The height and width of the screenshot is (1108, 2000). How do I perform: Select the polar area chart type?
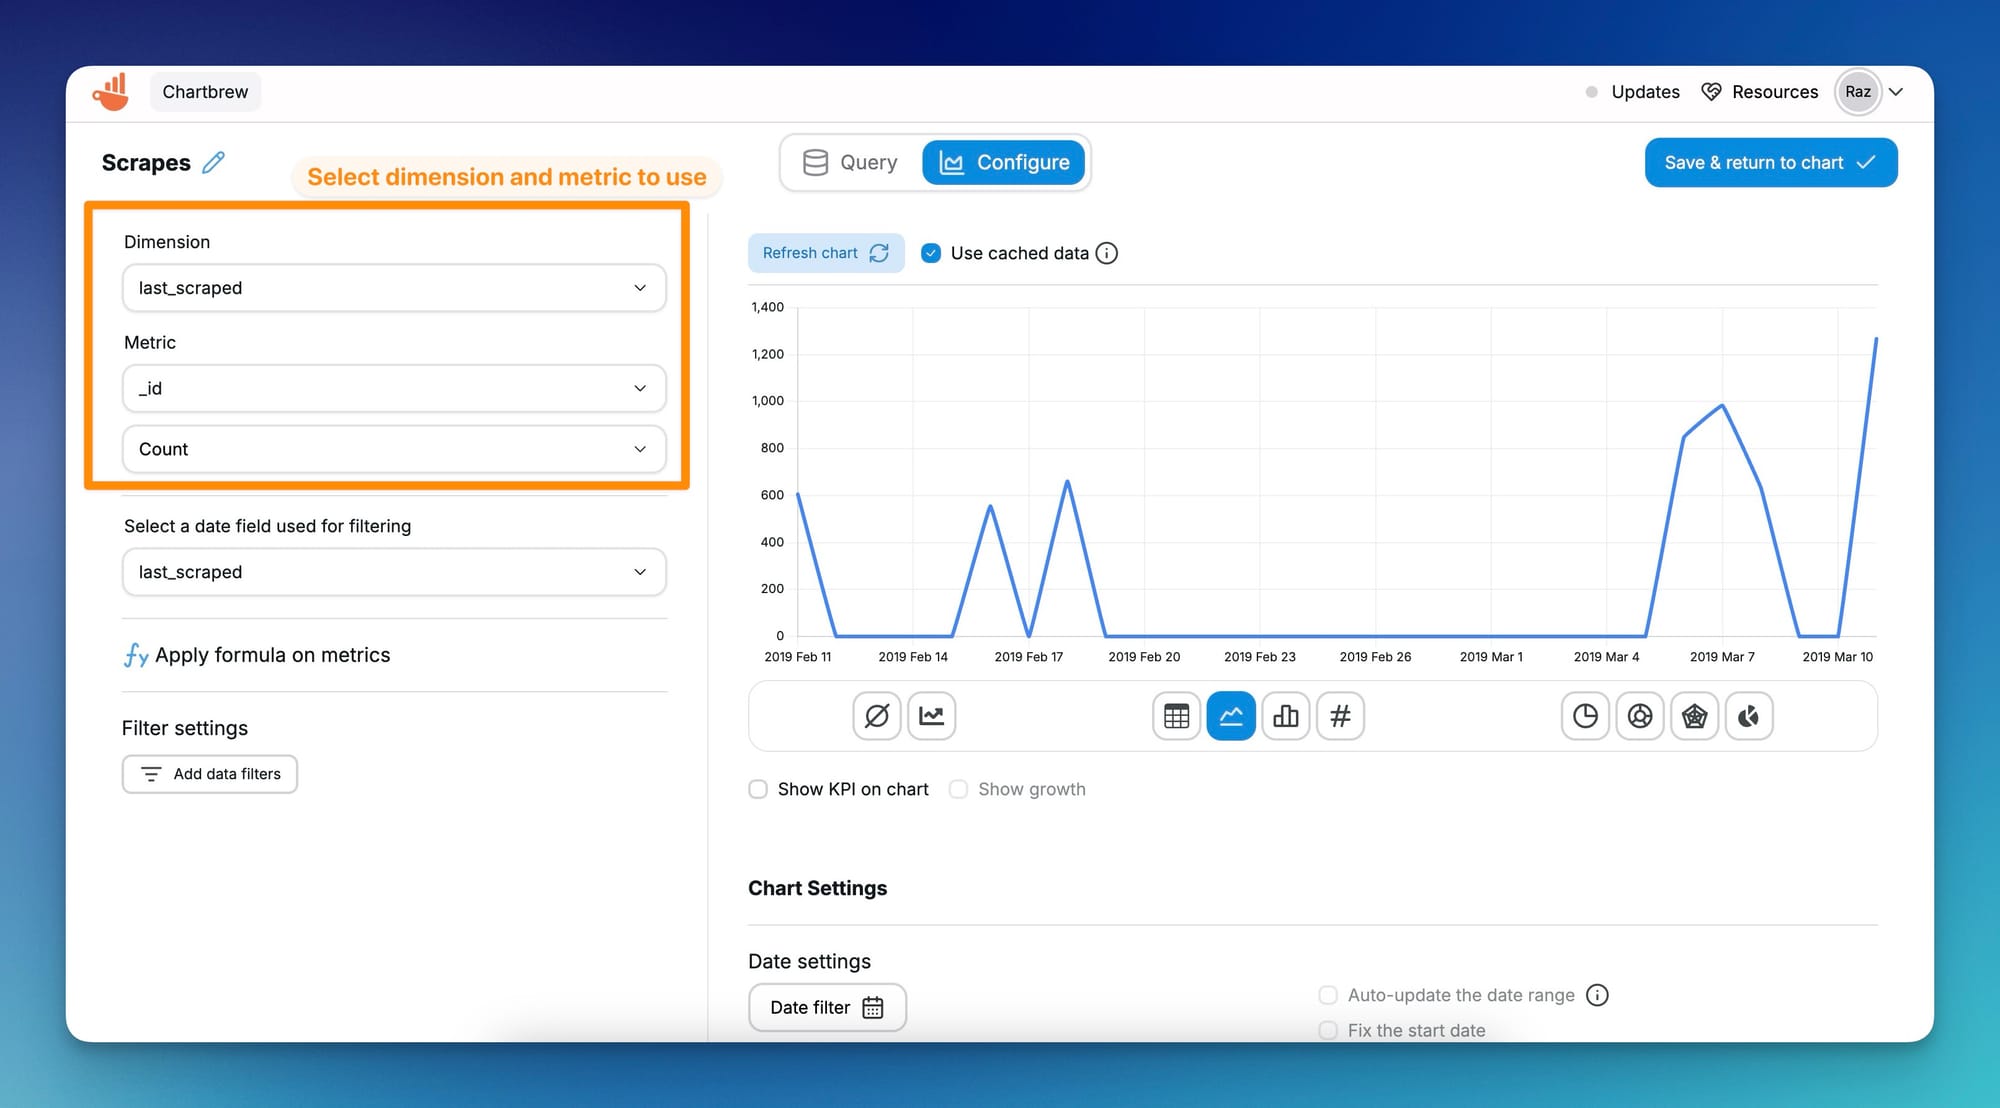(1749, 716)
